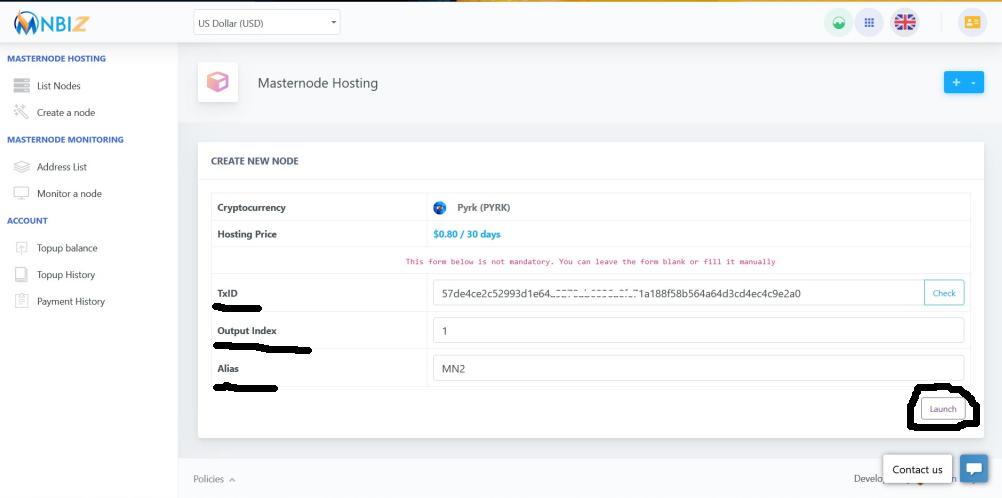The height and width of the screenshot is (498, 1002).
Task: Open Payment History page
Action: click(71, 302)
